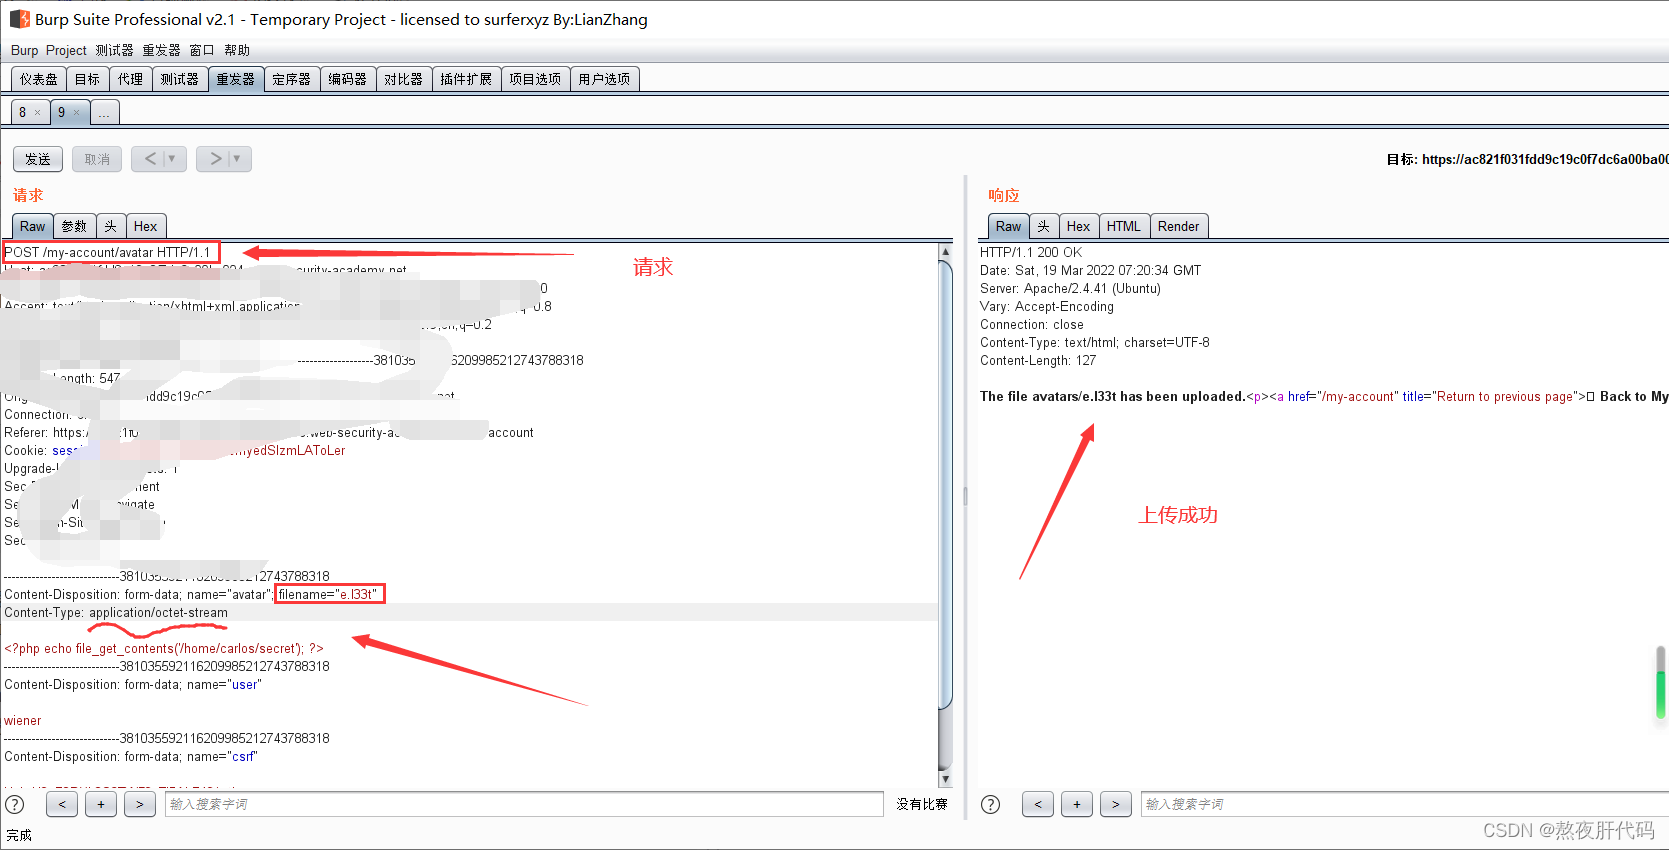Click request search next match button
The image size is (1669, 850).
pyautogui.click(x=140, y=804)
